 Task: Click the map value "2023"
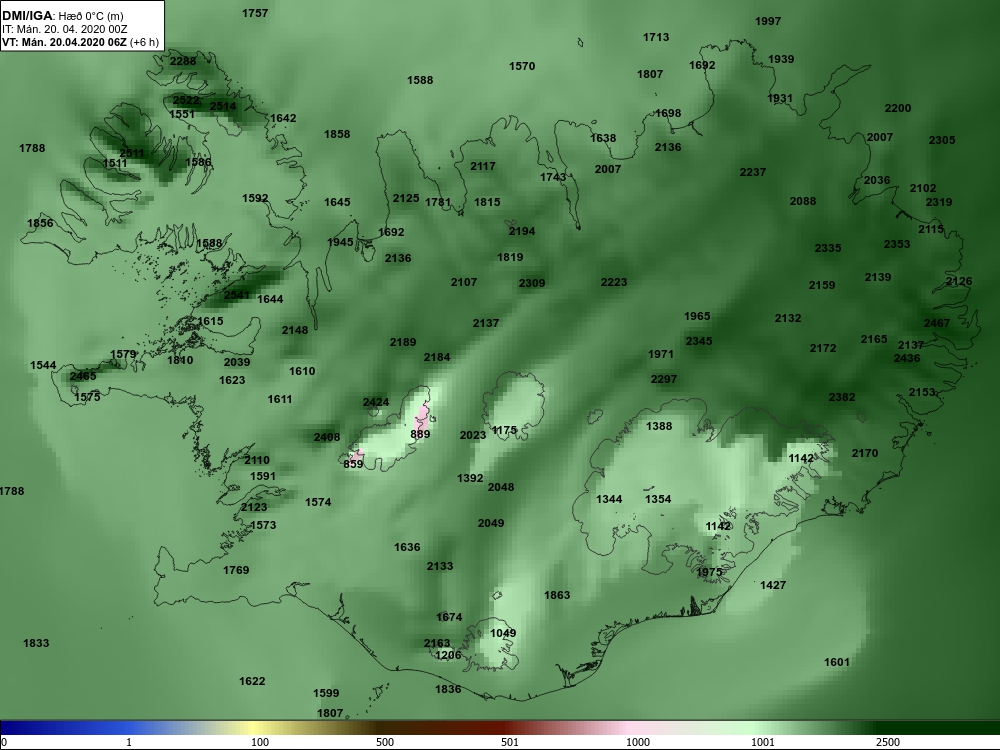[x=473, y=436]
